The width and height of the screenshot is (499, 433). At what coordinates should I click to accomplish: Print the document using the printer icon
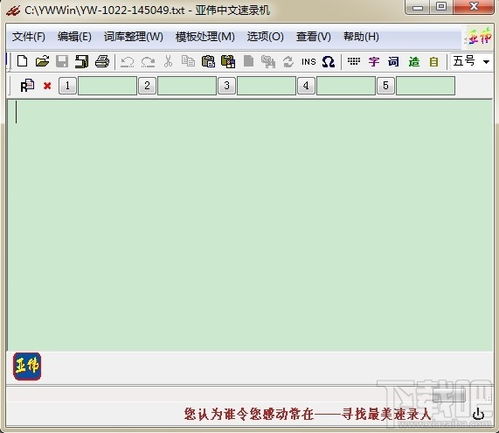(102, 62)
